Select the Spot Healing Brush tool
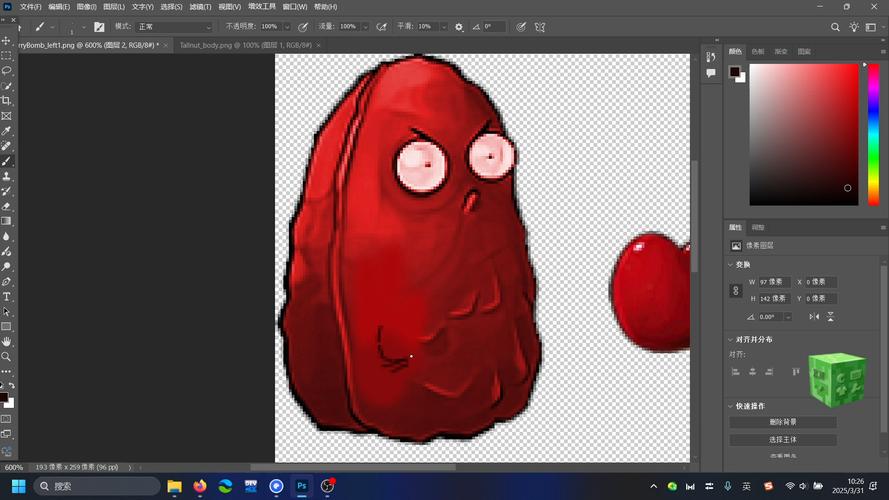The image size is (889, 500). 6,146
